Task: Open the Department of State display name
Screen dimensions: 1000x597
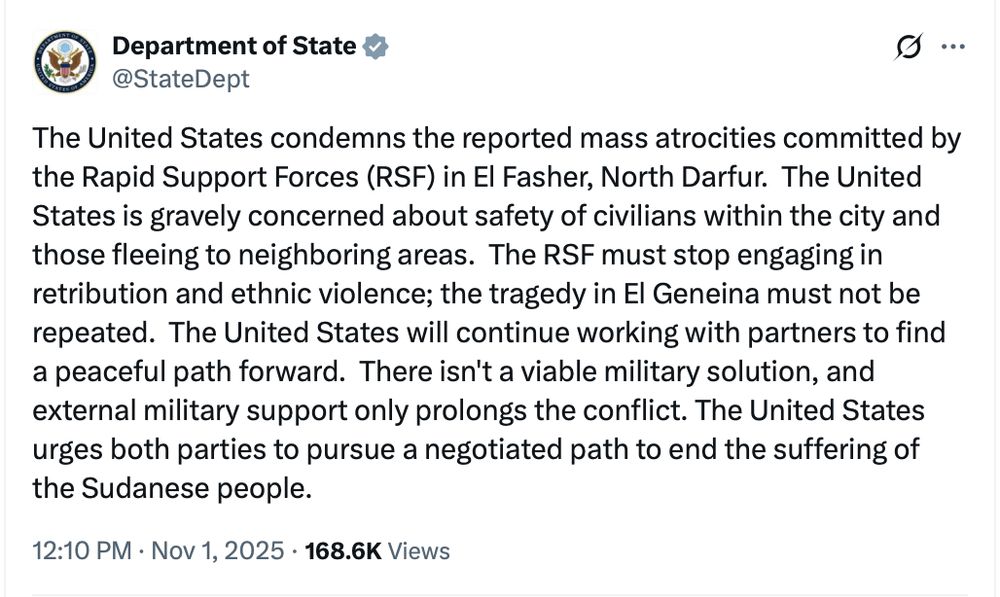Action: [x=234, y=46]
